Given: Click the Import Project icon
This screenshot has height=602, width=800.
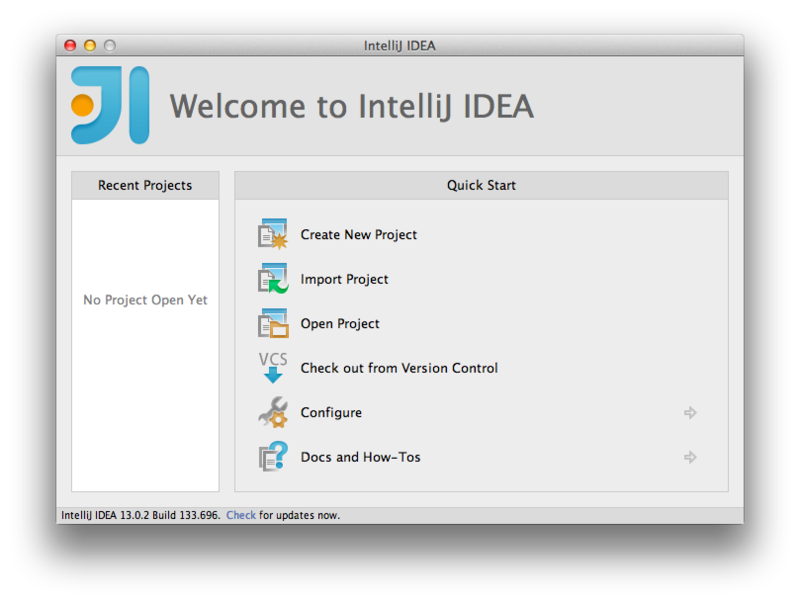Looking at the screenshot, I should pos(273,279).
